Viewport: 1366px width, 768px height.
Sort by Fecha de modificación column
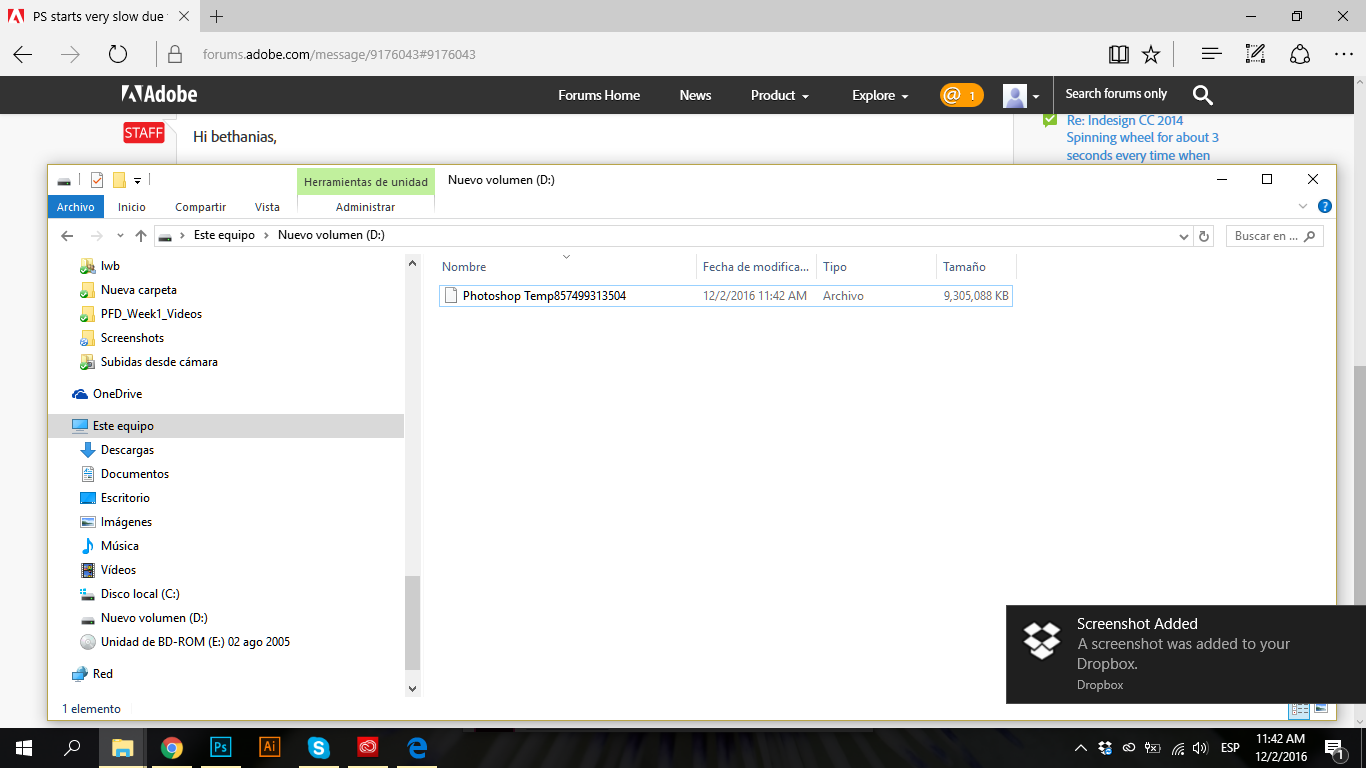(x=756, y=267)
